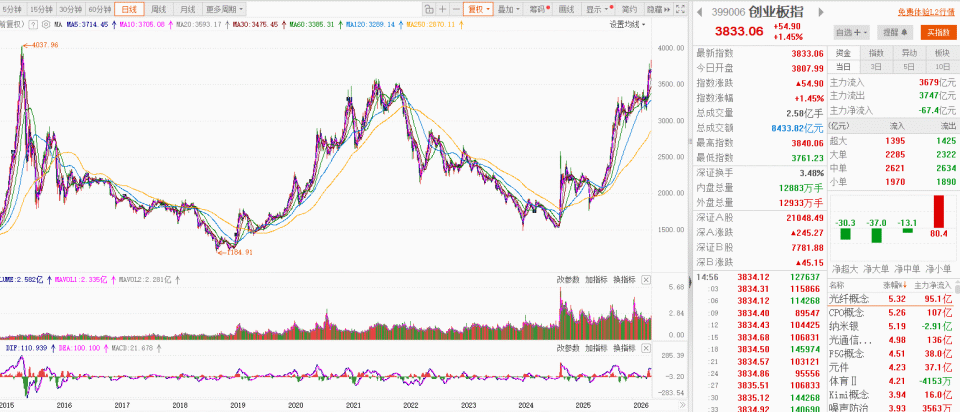Open the 资金 tab

(x=844, y=53)
